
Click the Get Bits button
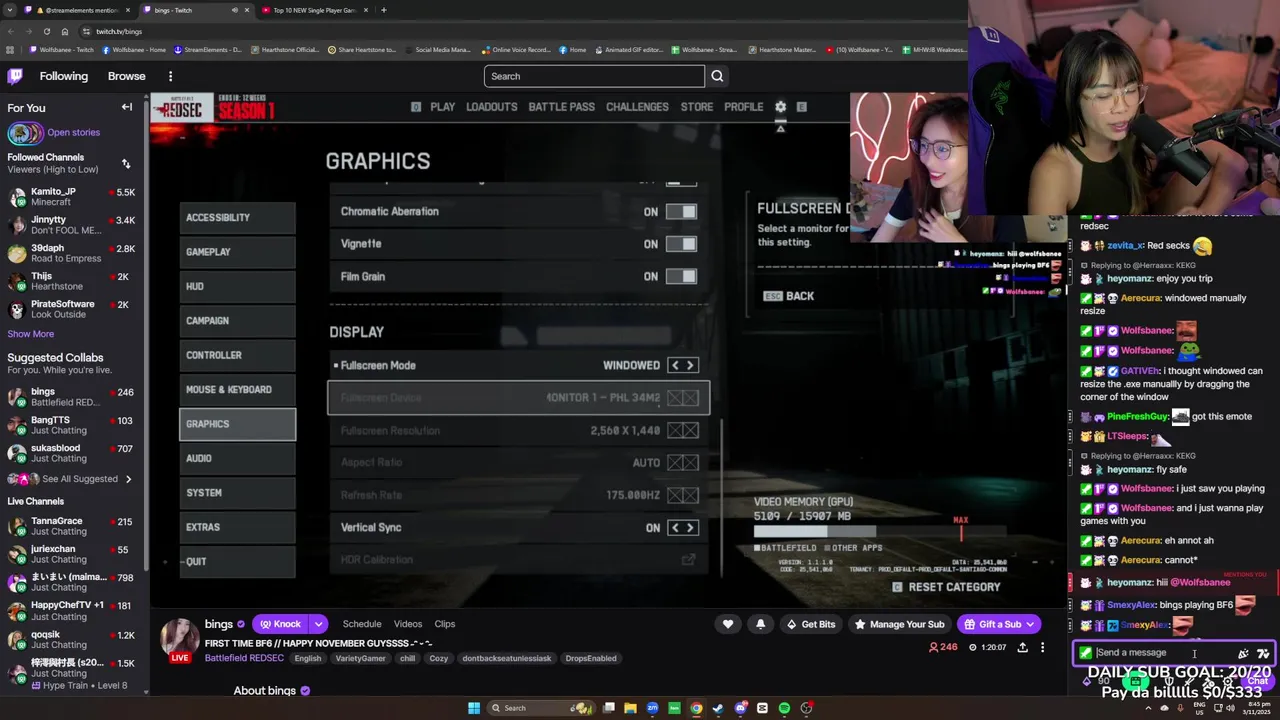[810, 624]
